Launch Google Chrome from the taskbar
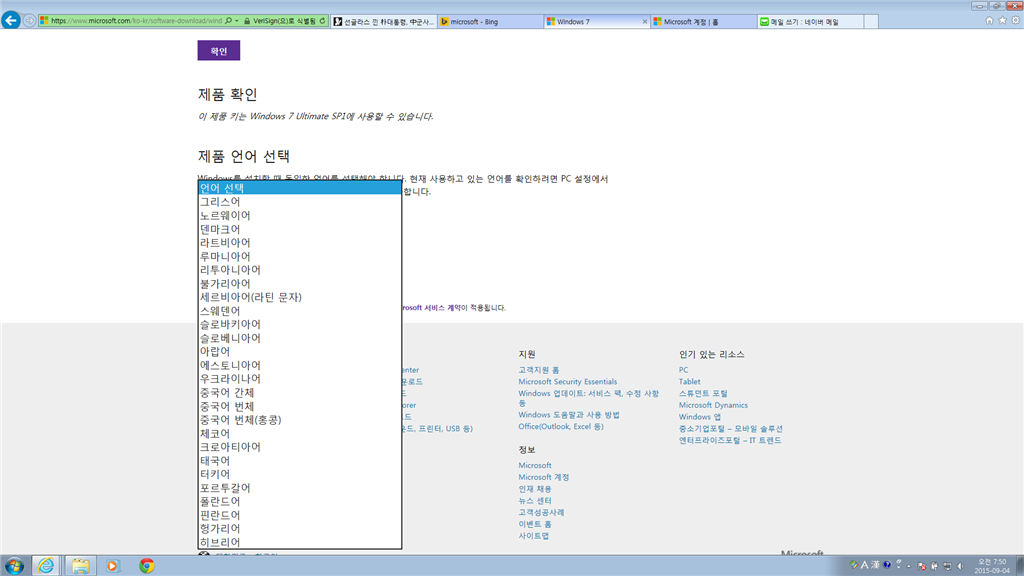 [x=146, y=566]
